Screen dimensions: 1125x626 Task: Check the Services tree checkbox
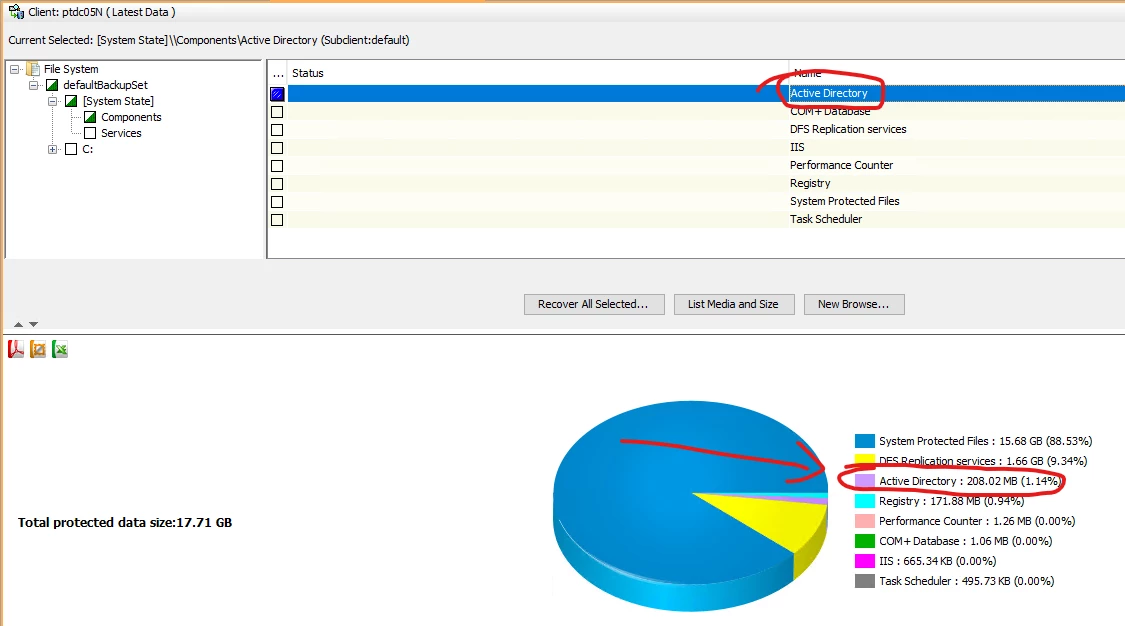point(90,133)
